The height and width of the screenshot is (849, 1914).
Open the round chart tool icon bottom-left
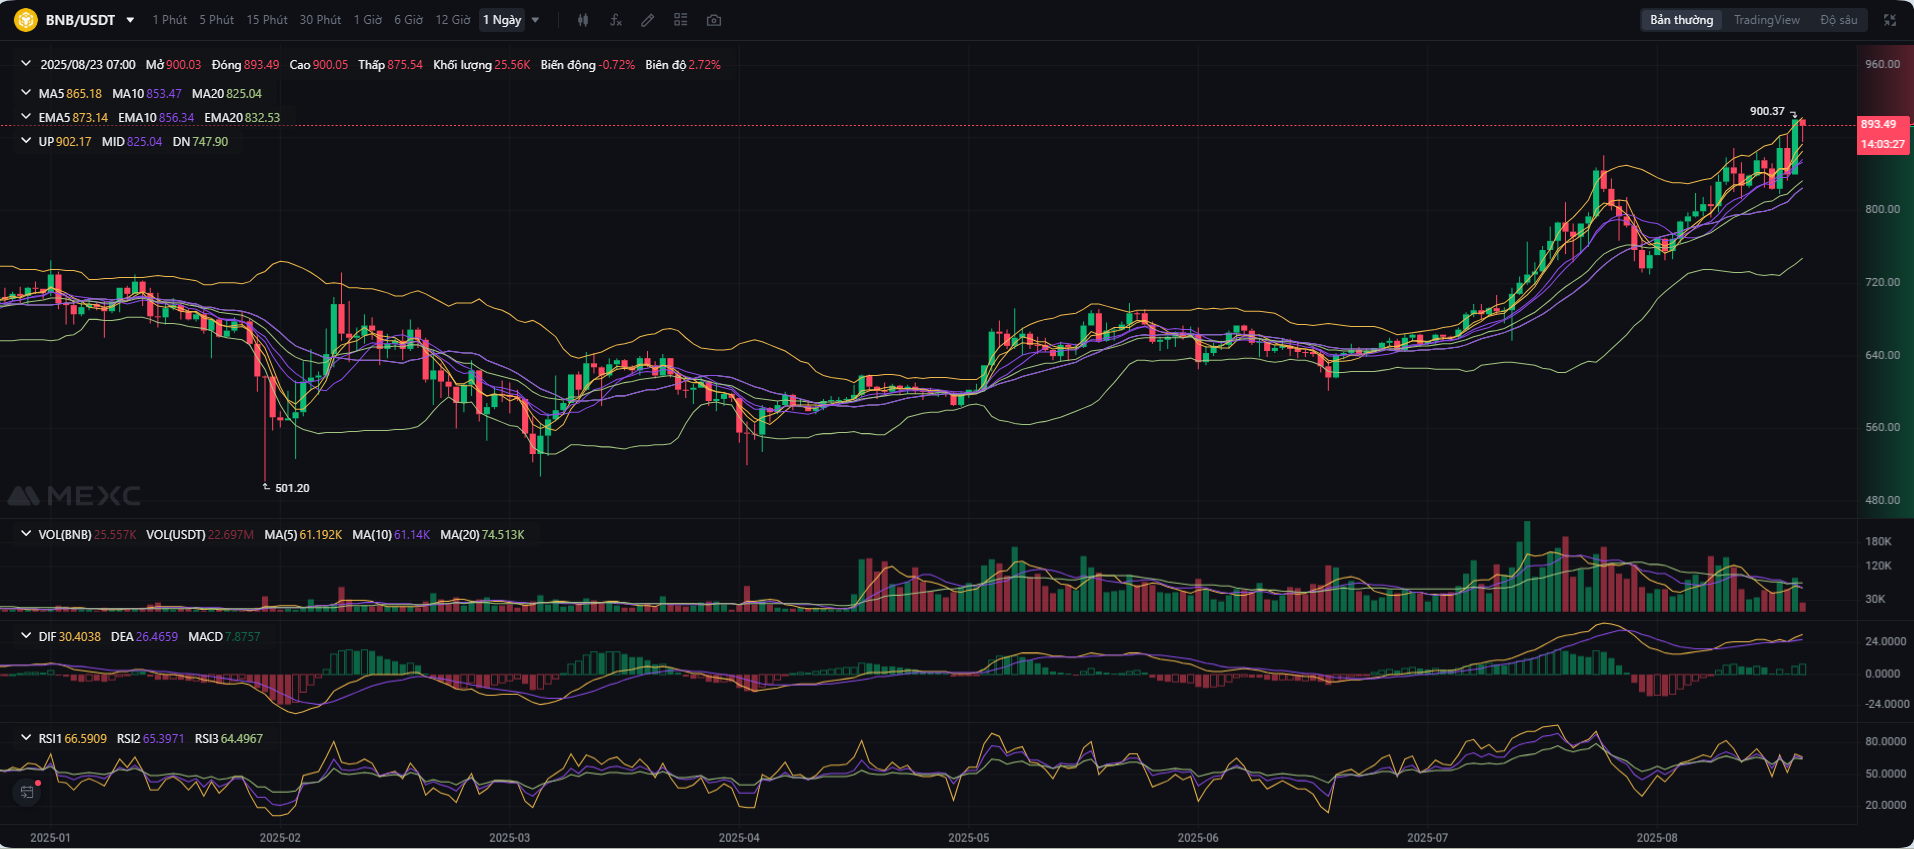[27, 792]
